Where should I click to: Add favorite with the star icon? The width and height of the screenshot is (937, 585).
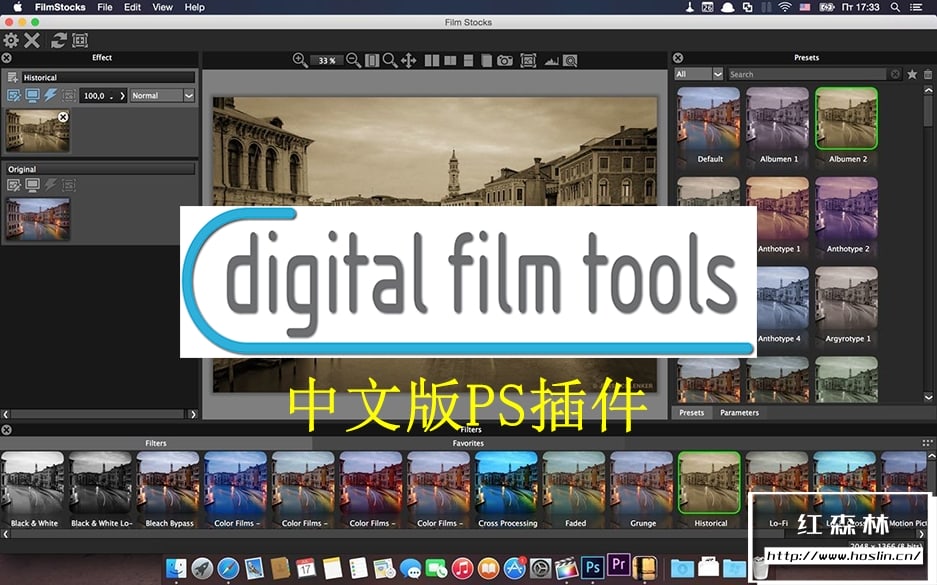tap(912, 74)
